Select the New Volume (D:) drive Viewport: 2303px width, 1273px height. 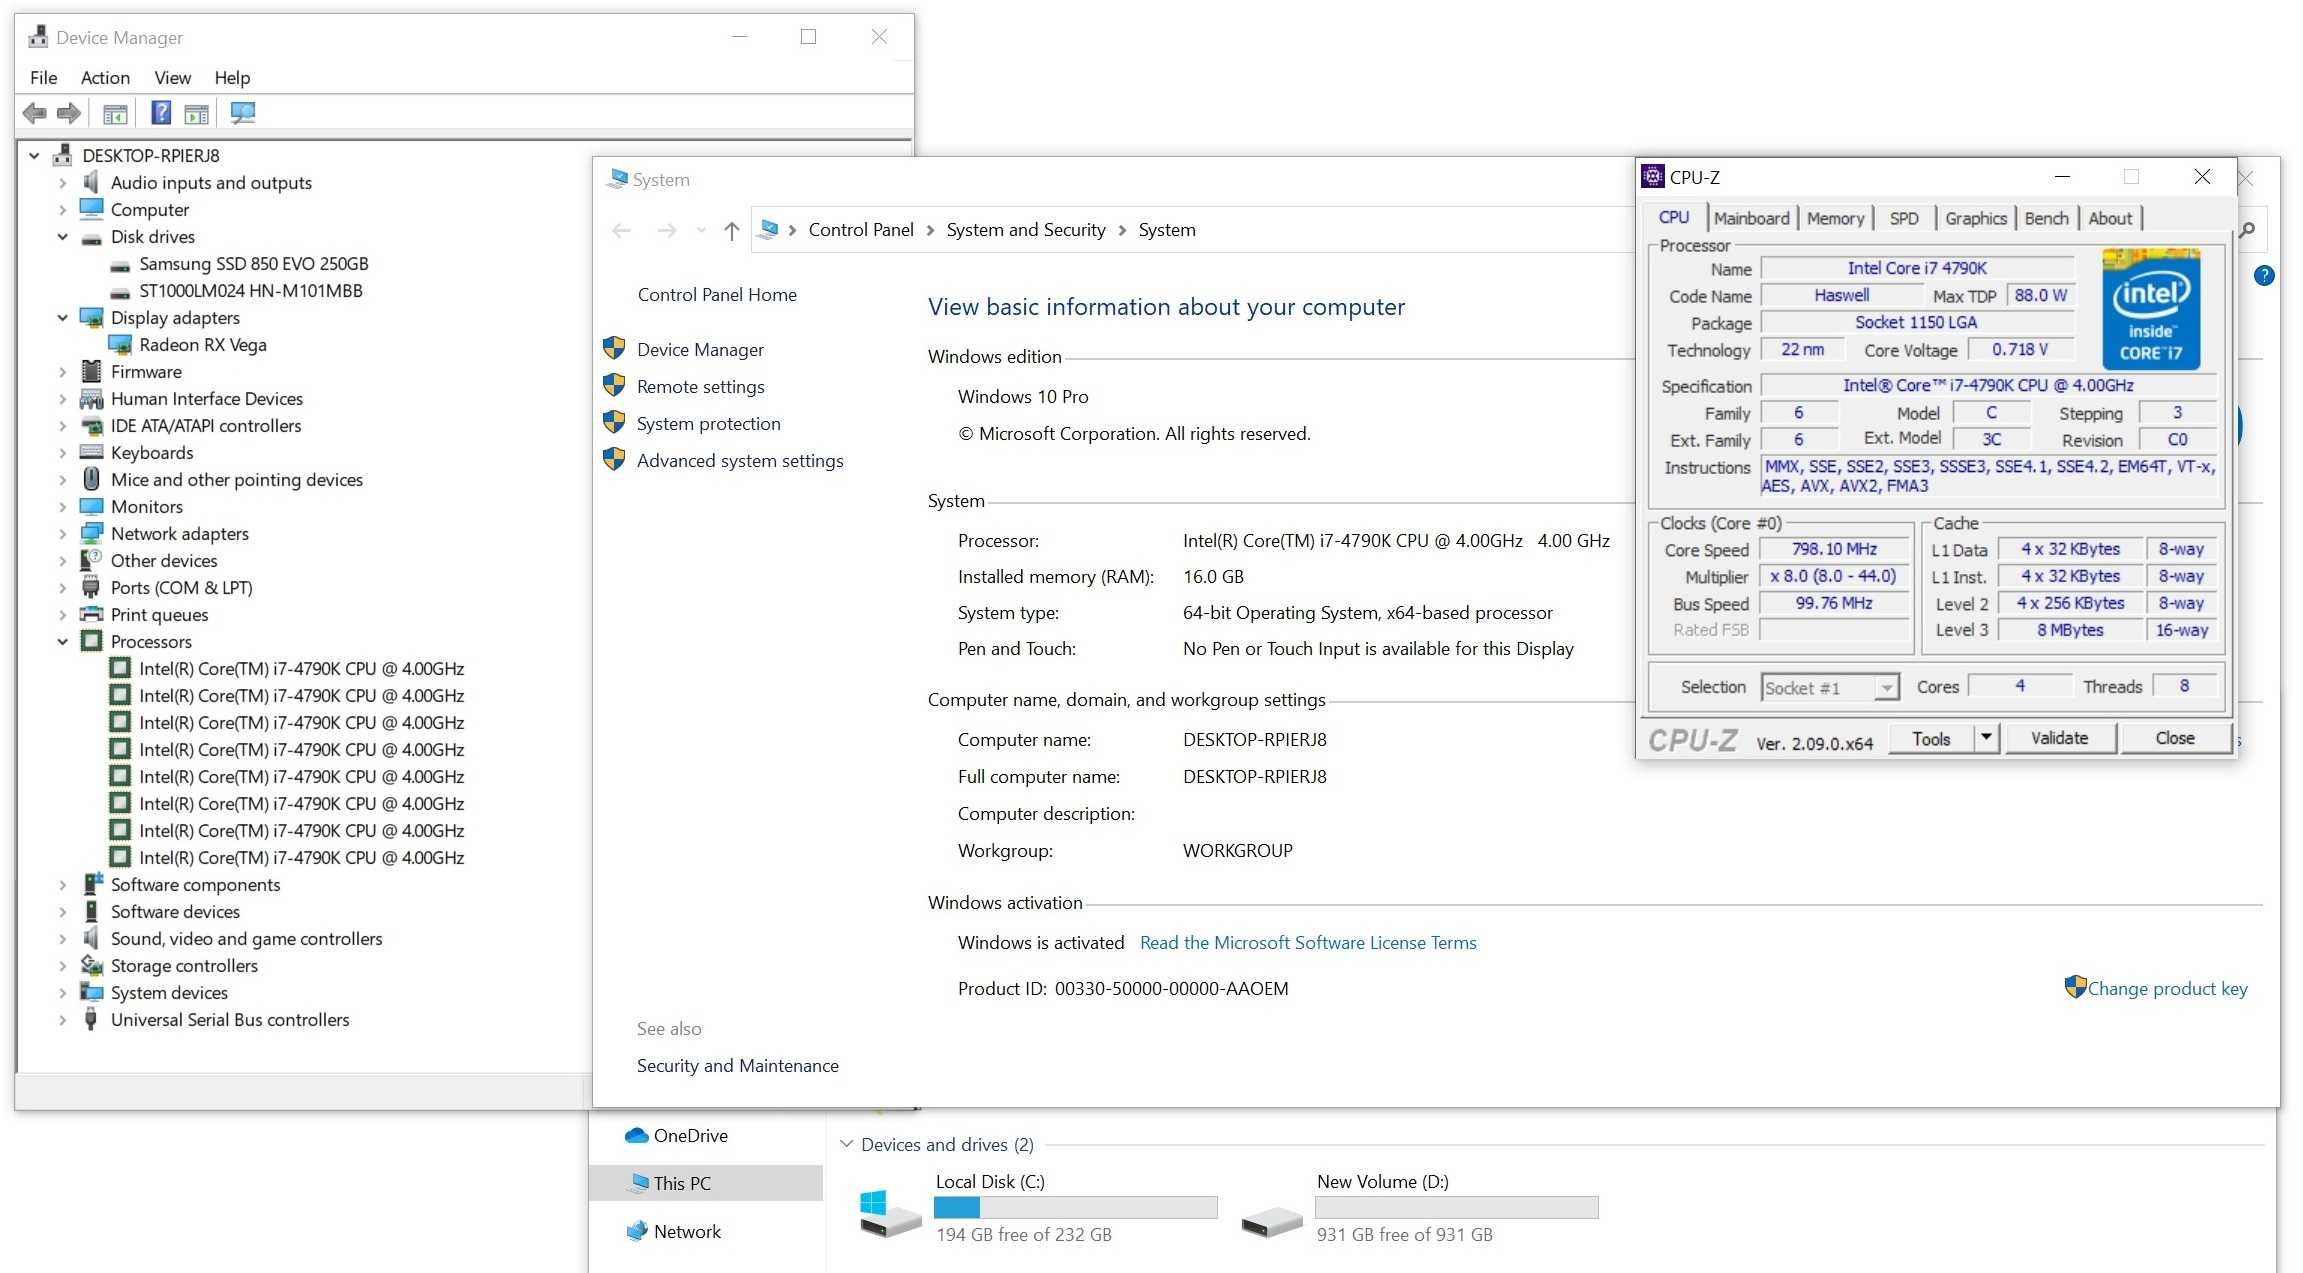tap(1420, 1208)
